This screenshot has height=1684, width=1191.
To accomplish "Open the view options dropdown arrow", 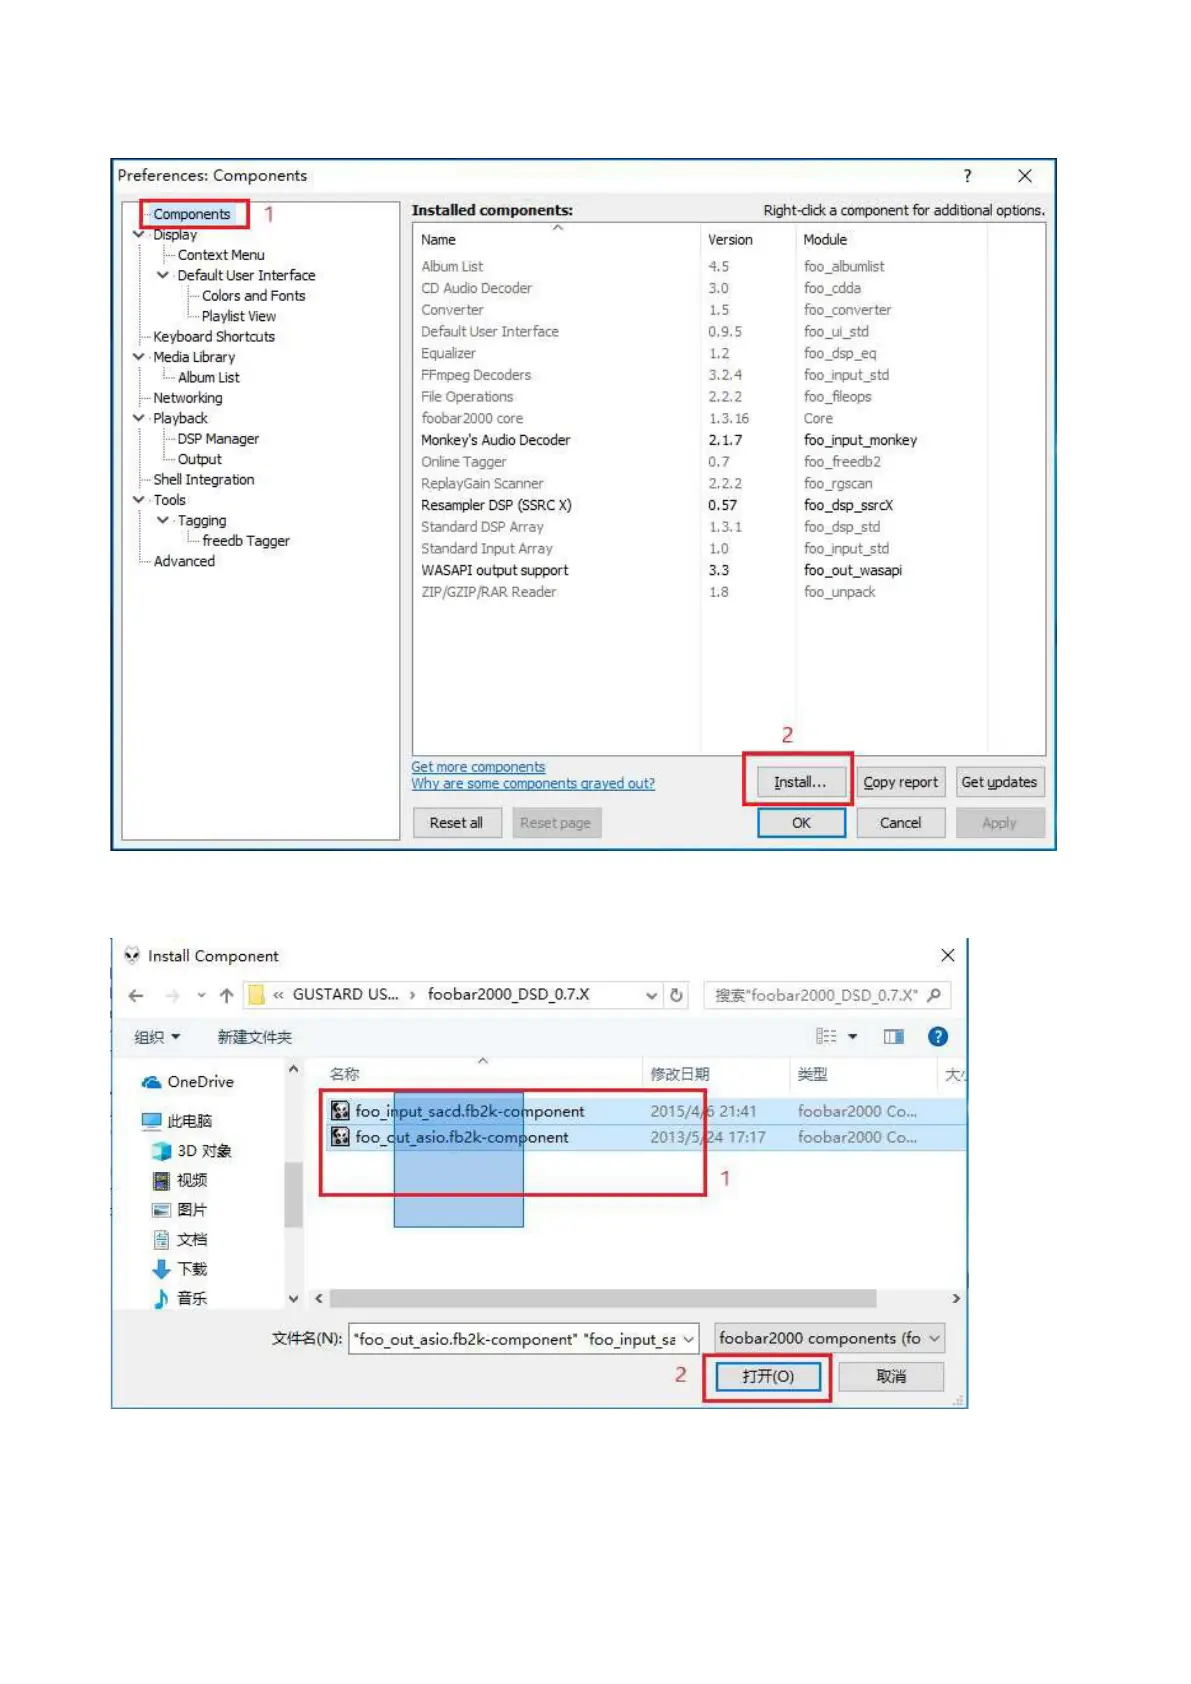I will 853,1037.
